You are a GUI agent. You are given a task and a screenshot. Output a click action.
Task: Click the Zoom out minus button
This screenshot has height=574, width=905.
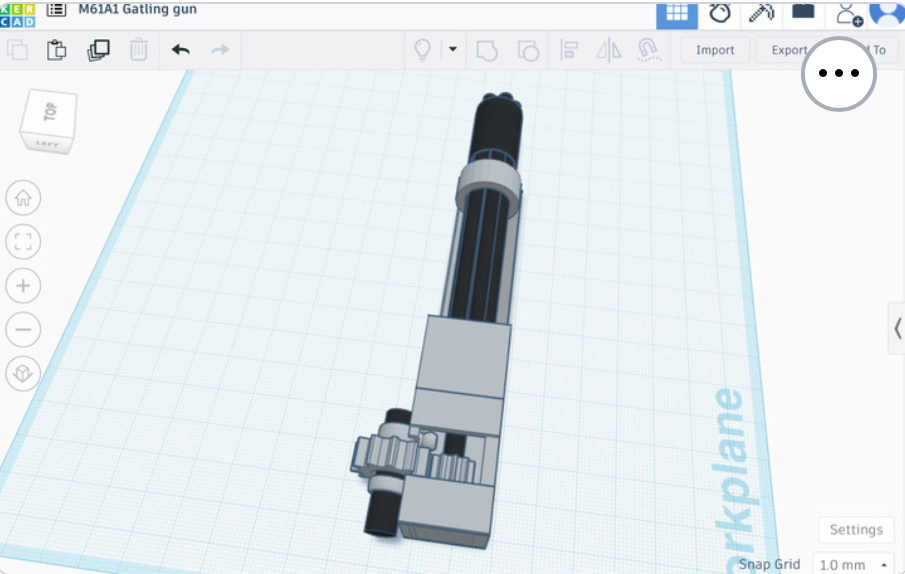23,329
